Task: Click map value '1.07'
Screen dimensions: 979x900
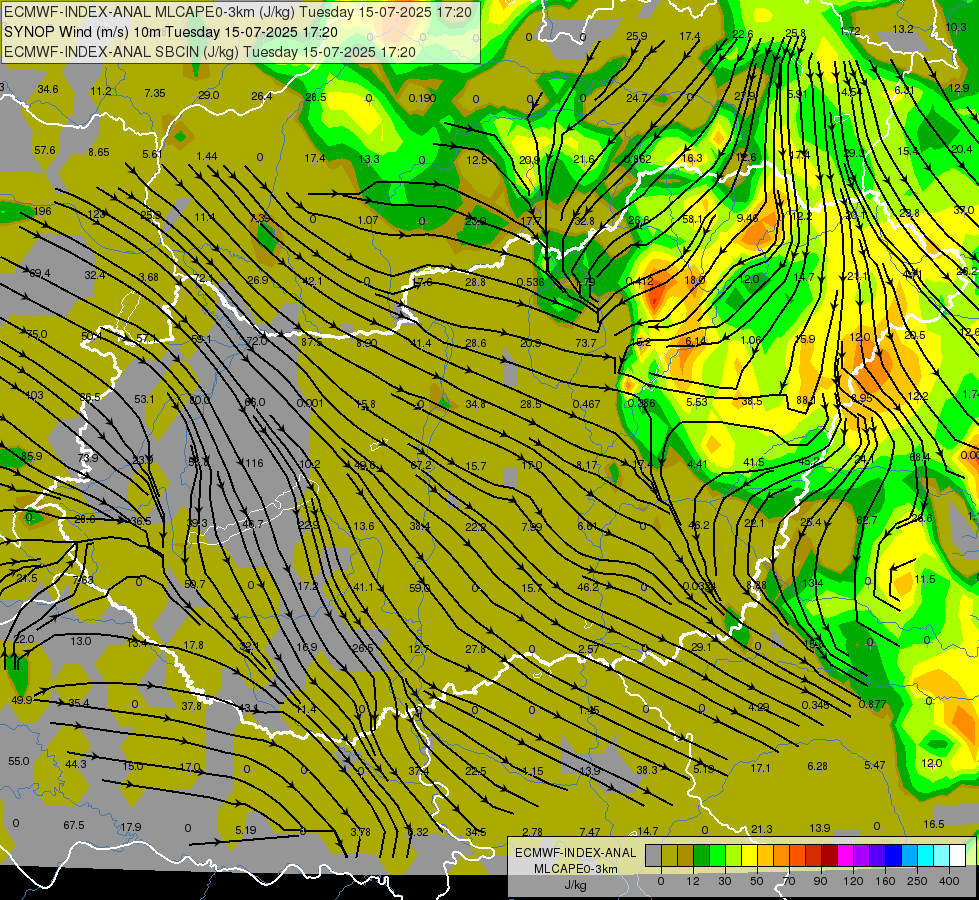Action: tap(368, 220)
